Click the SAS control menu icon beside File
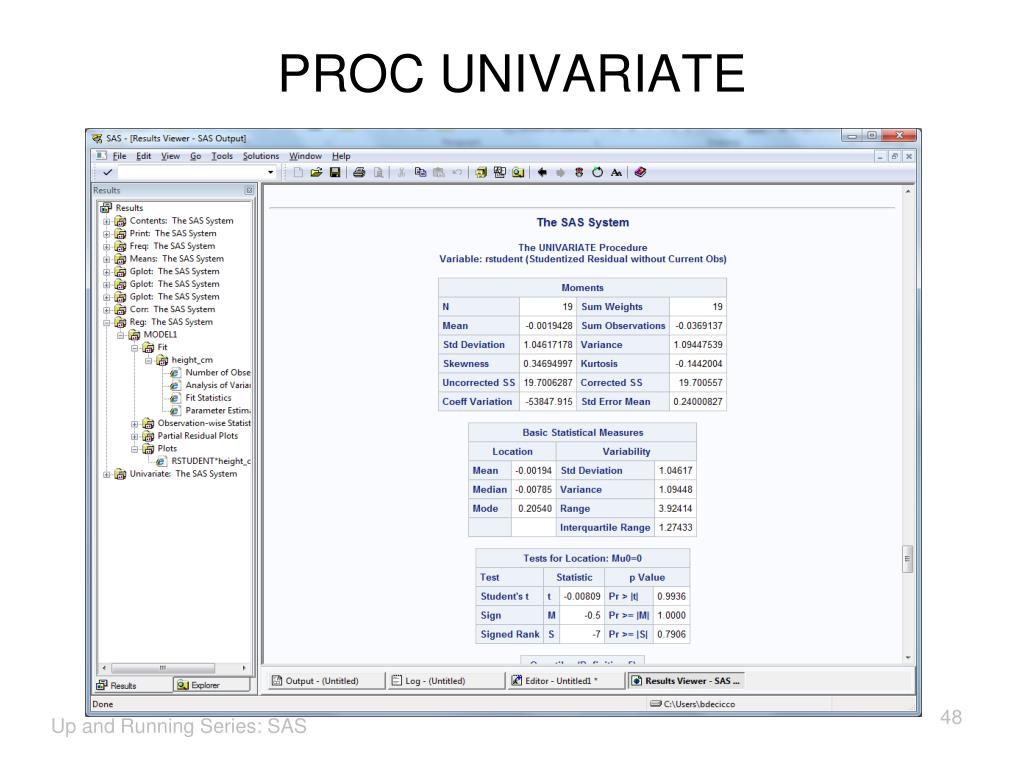This screenshot has height=768, width=1024. 101,155
